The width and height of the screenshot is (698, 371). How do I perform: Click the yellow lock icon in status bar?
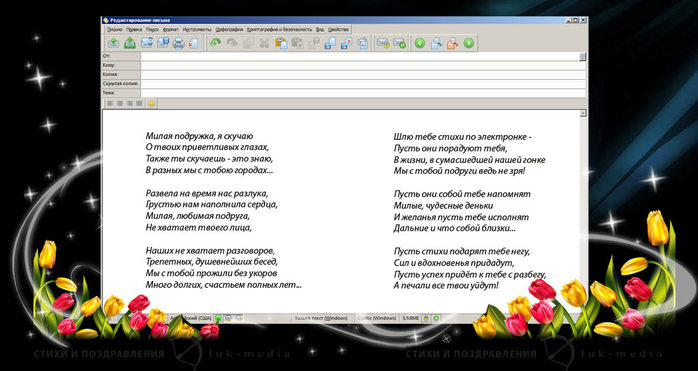pyautogui.click(x=426, y=318)
